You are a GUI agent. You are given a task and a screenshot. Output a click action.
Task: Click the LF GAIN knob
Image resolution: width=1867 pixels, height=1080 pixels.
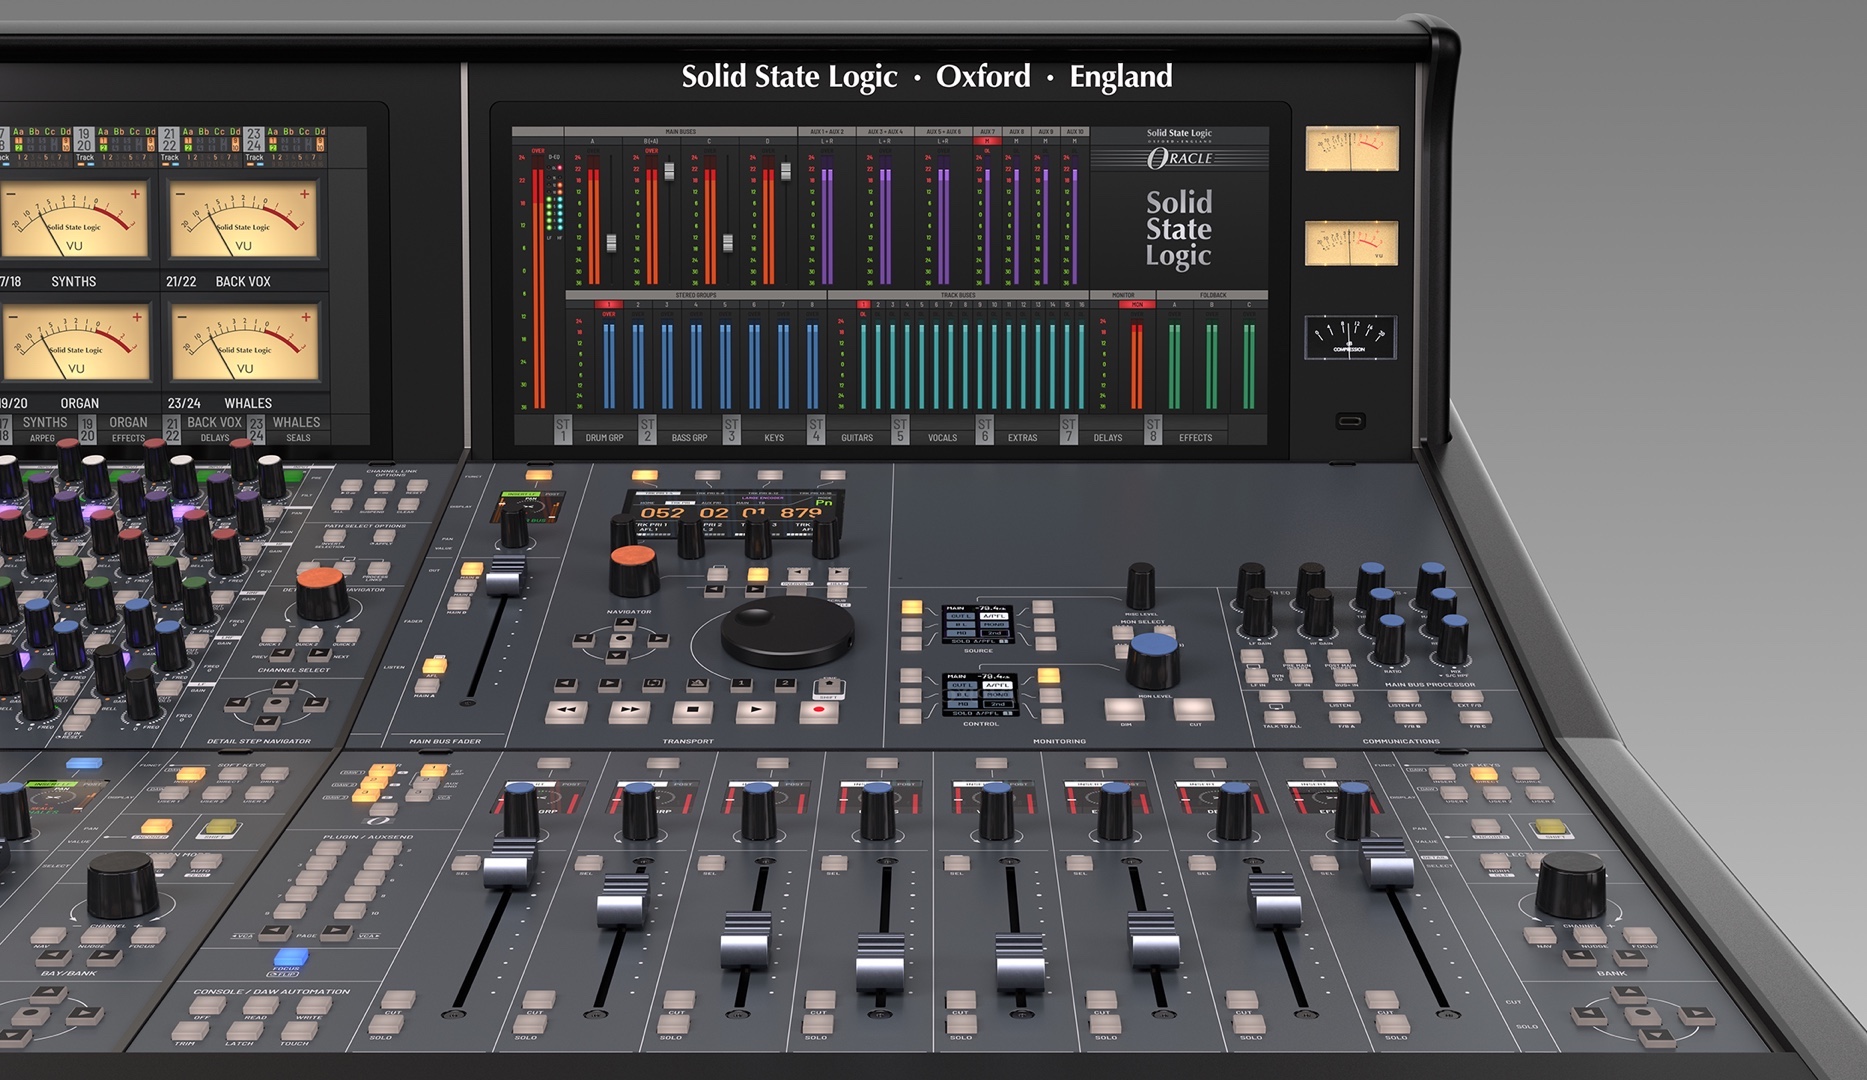1257,612
